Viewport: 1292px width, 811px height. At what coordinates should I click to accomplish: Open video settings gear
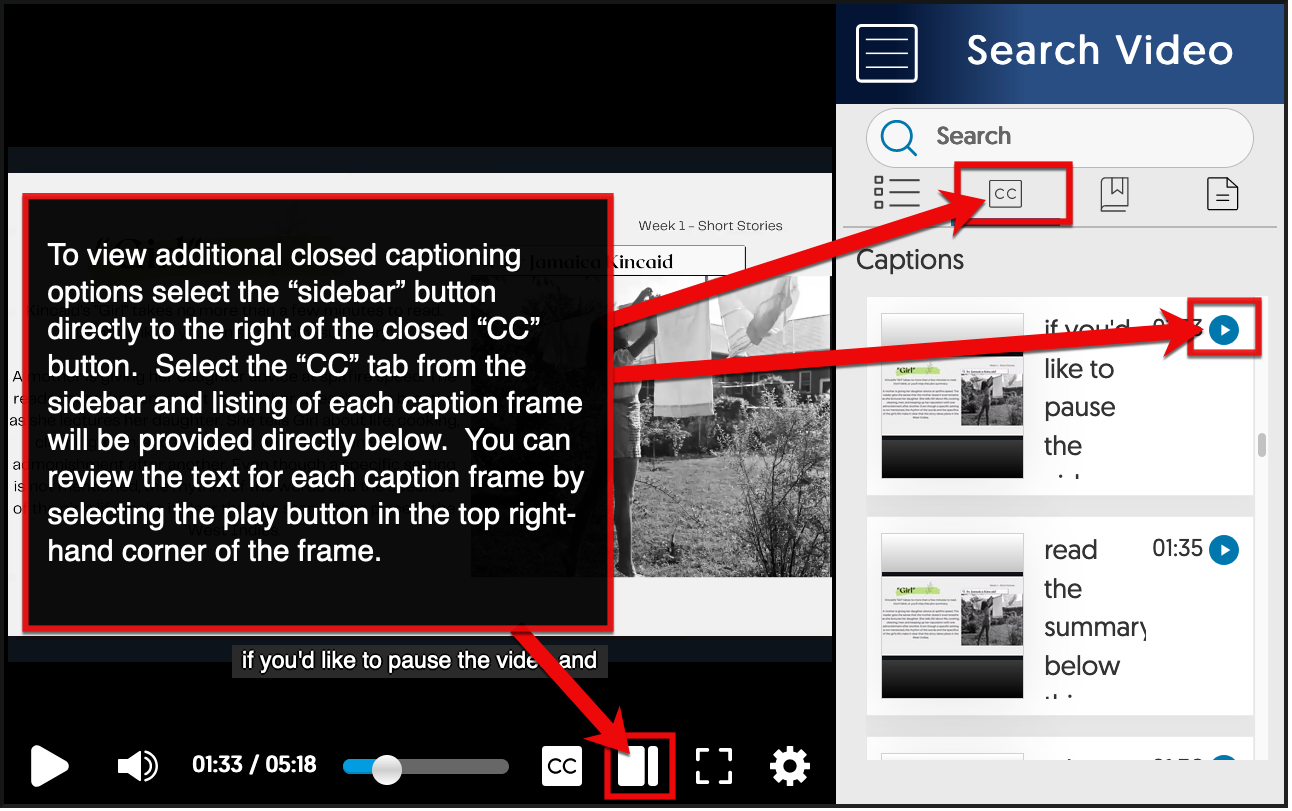789,766
